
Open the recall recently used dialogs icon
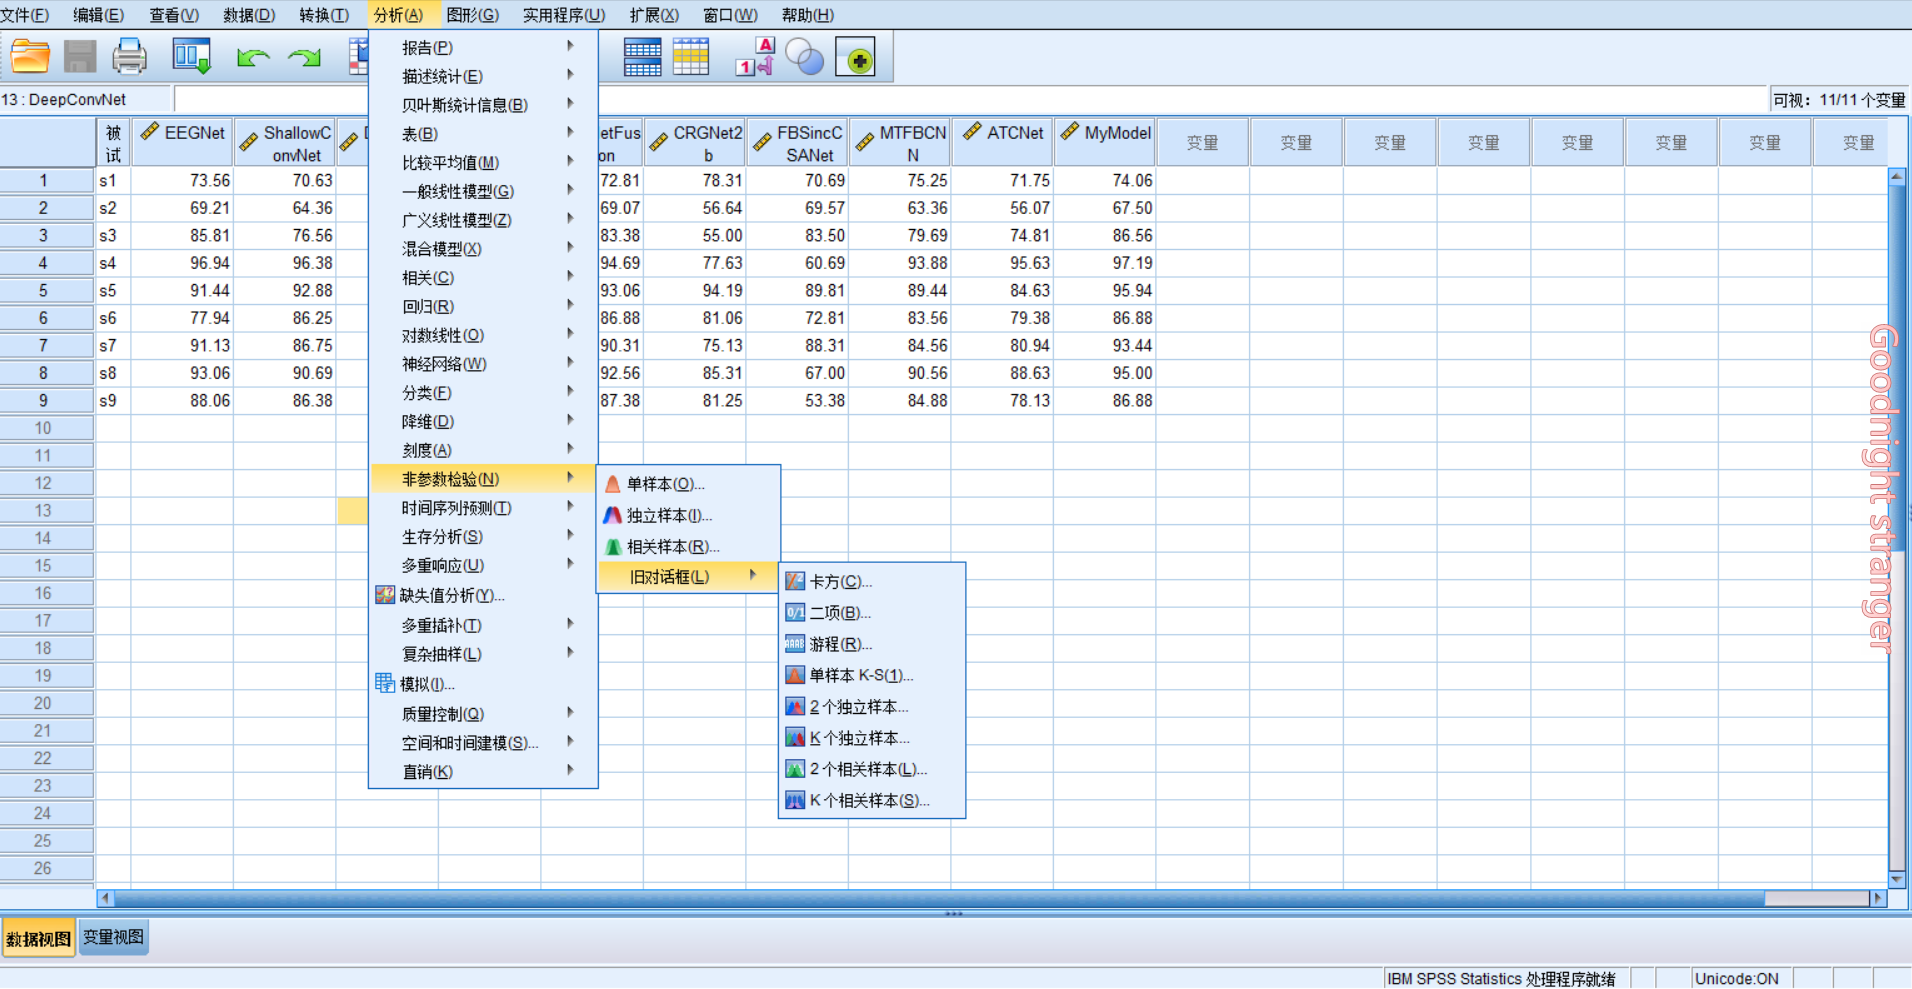coord(191,57)
